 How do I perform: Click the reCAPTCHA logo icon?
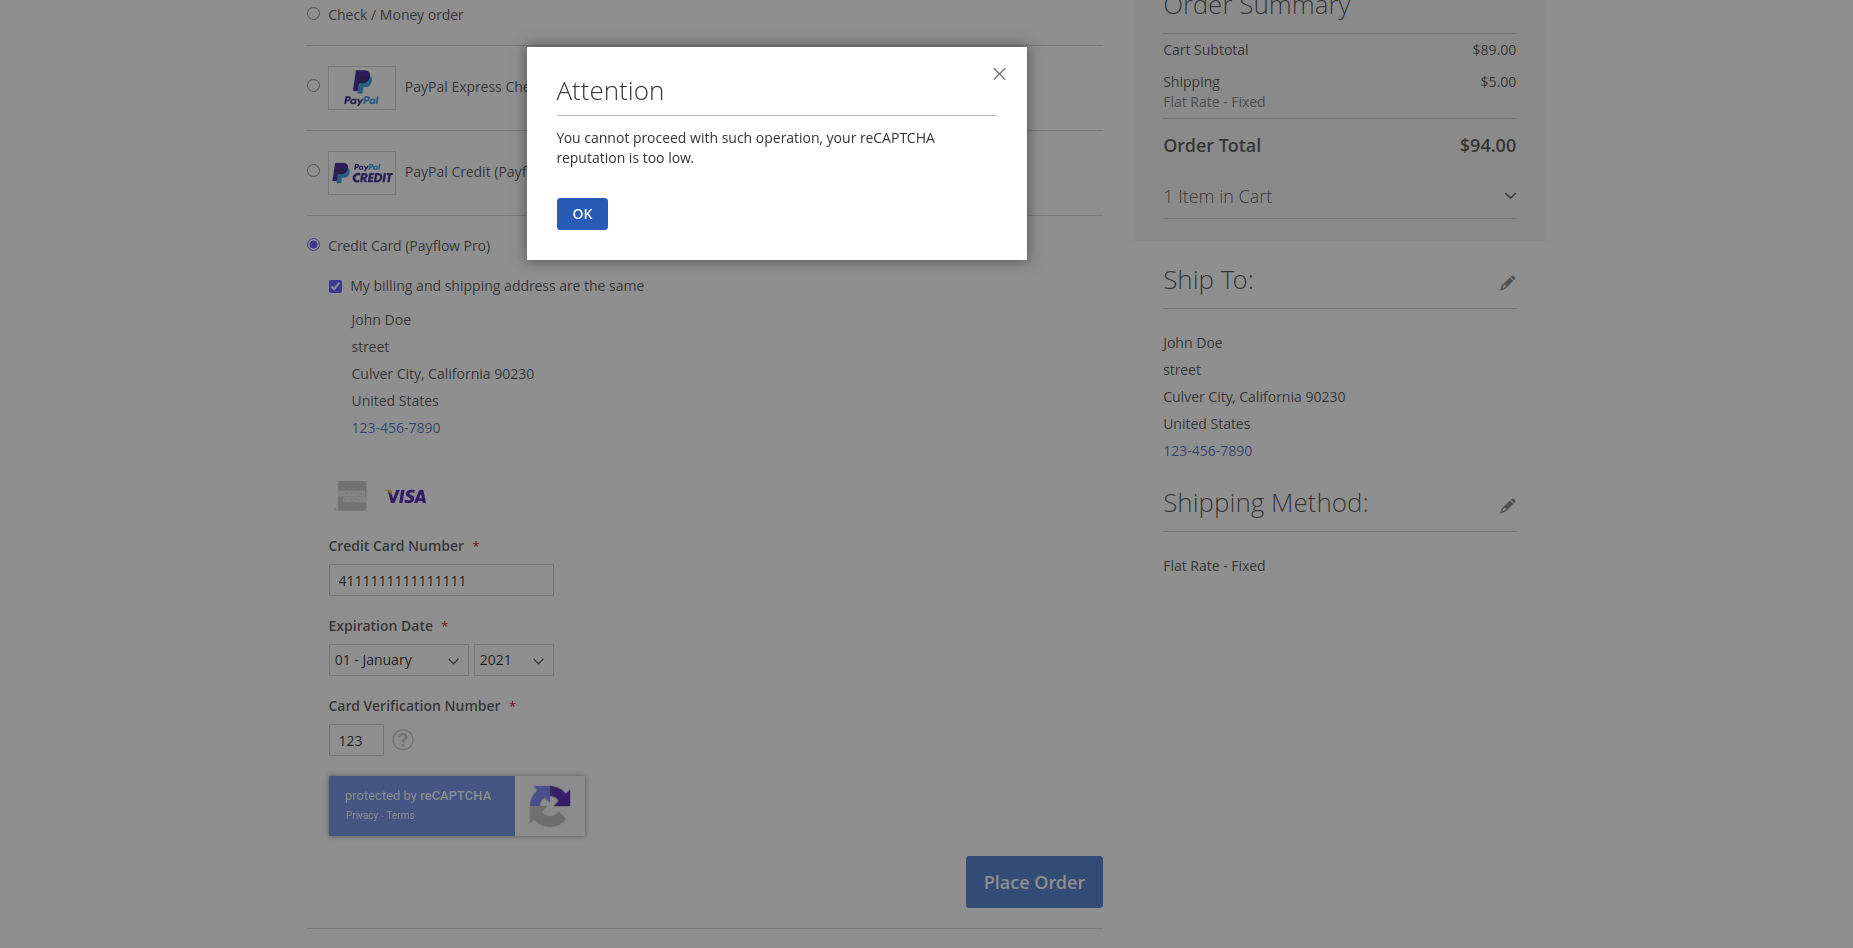[550, 806]
